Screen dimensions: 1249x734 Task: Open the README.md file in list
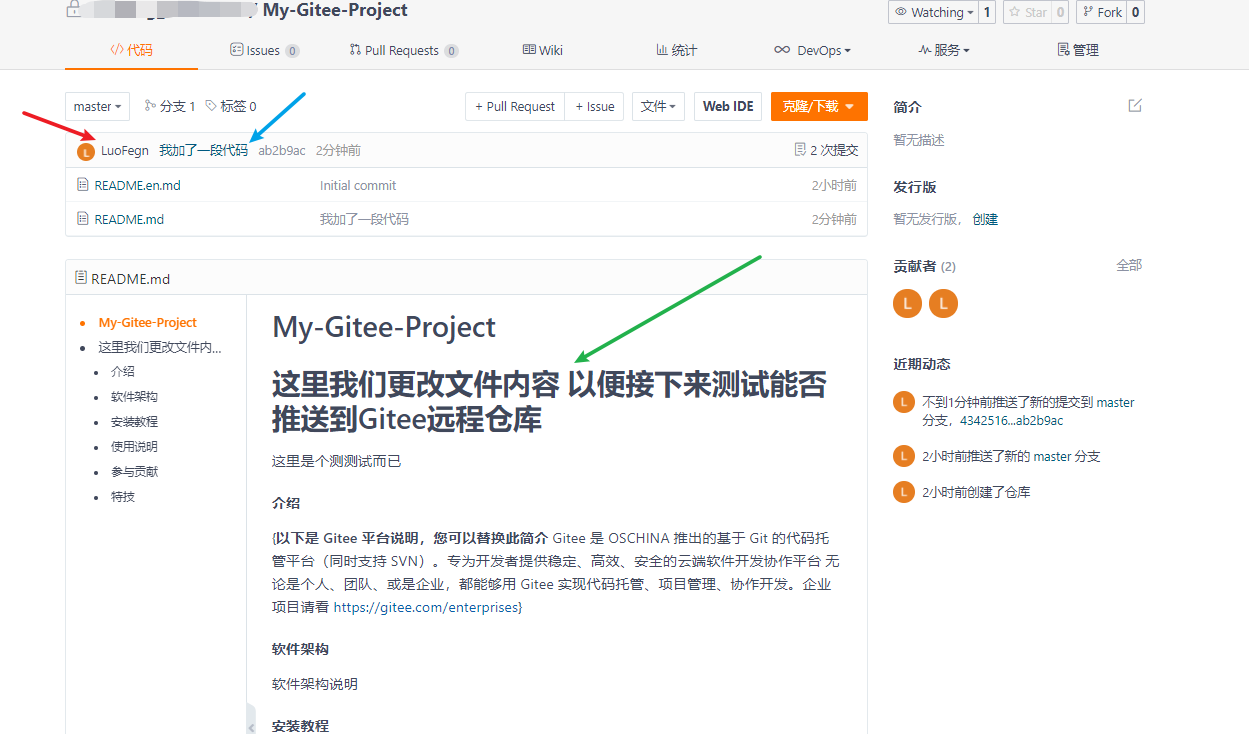[x=129, y=219]
